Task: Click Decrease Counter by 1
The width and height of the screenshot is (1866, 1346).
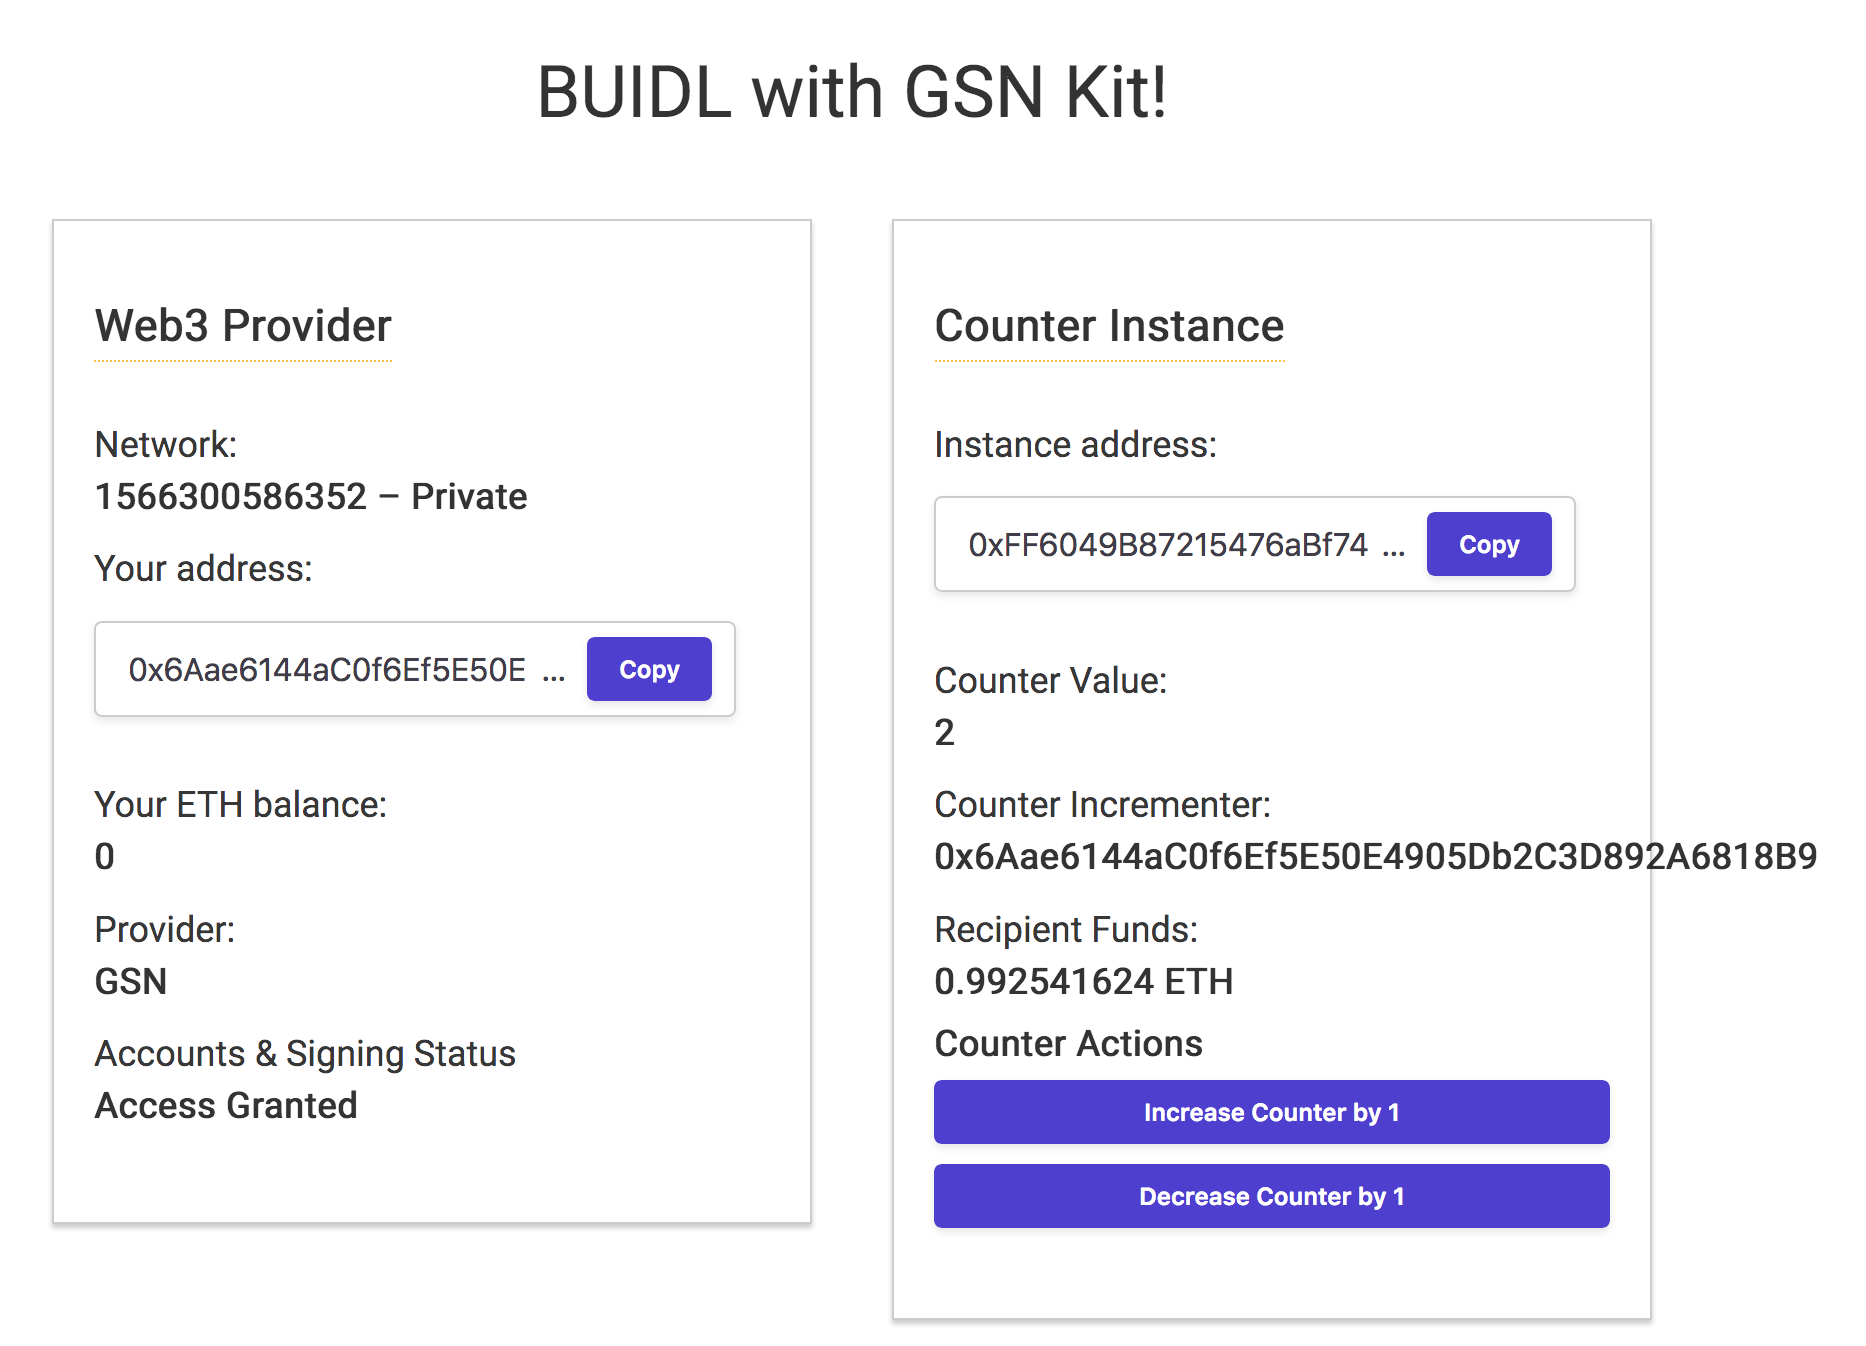Action: [1270, 1196]
